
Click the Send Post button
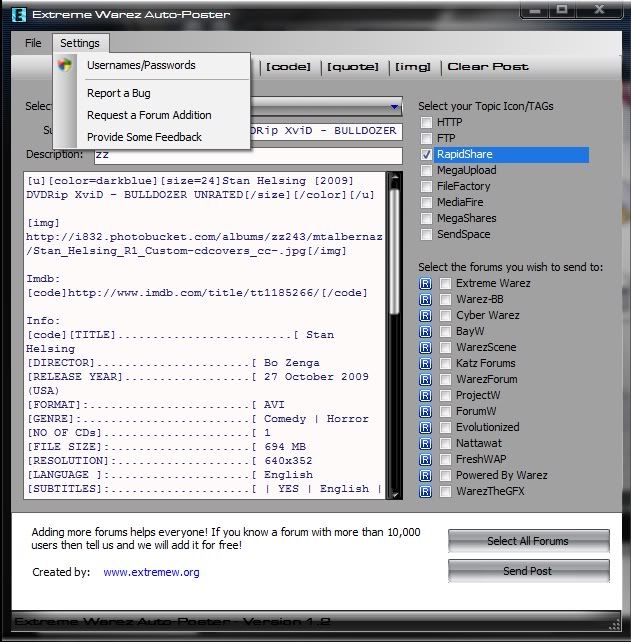[x=529, y=571]
